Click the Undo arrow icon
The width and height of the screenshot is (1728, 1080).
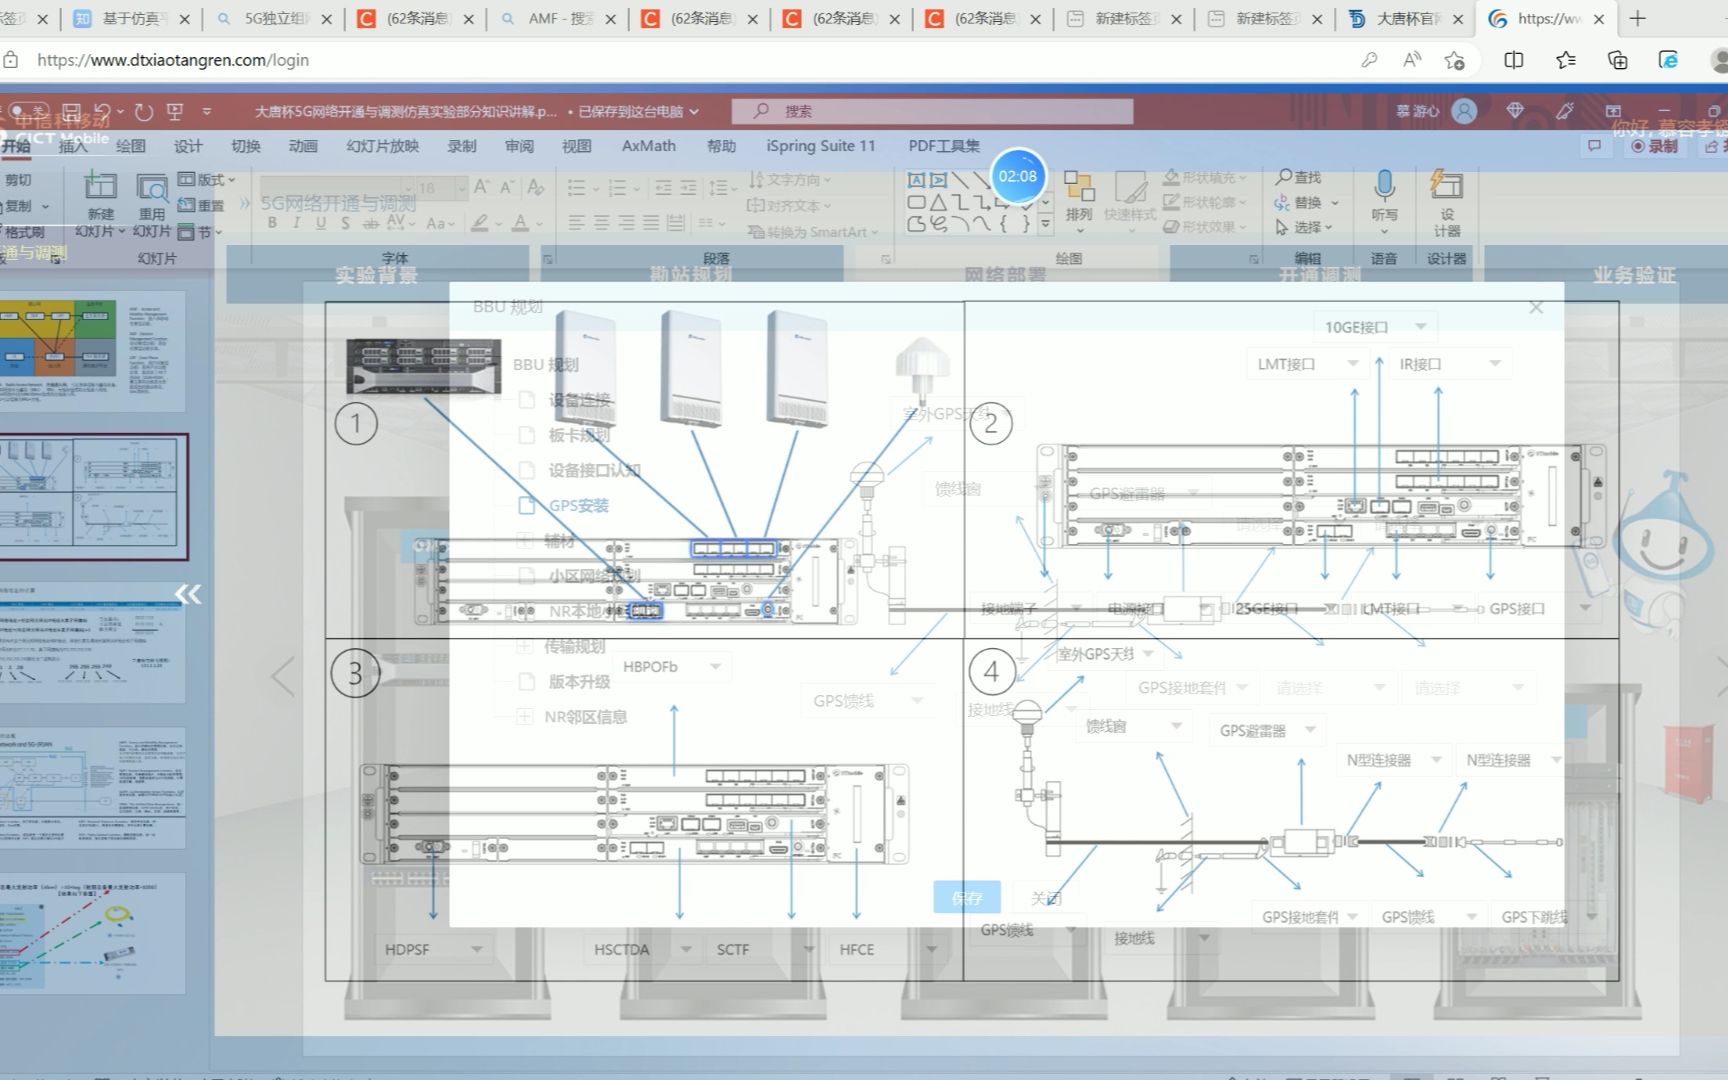pos(102,111)
